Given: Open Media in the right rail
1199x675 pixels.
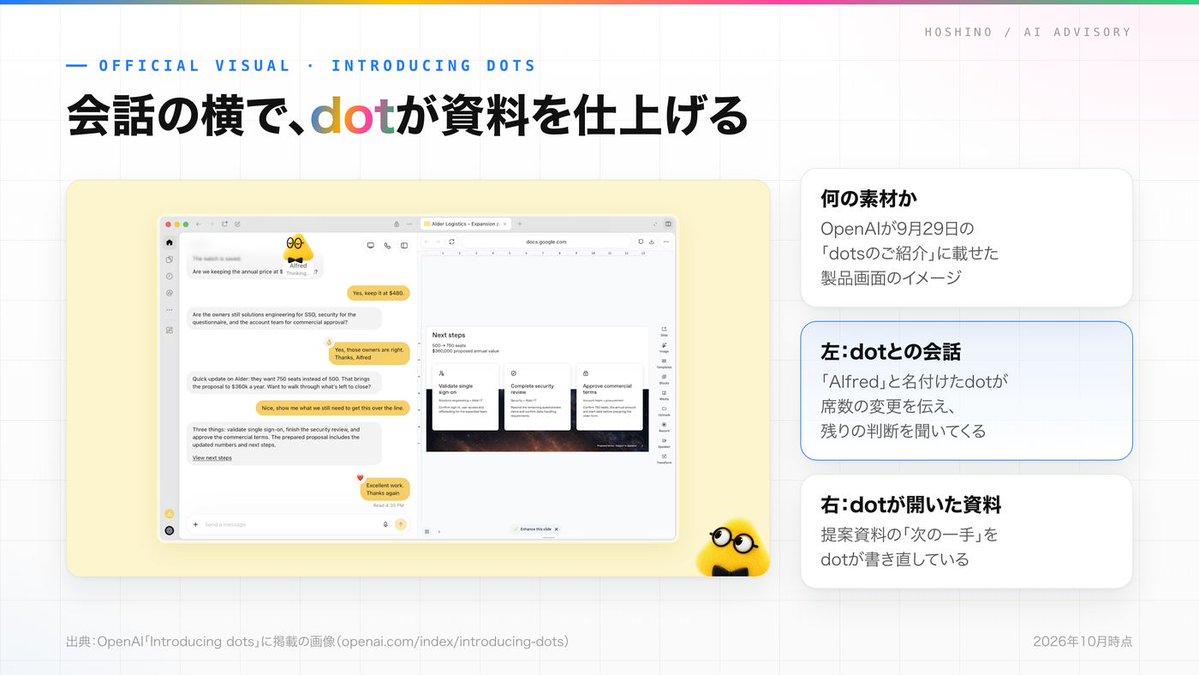Looking at the screenshot, I should pos(664,395).
